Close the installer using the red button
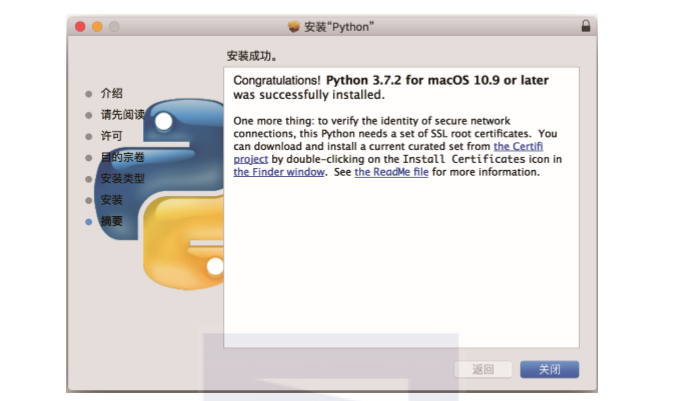The height and width of the screenshot is (401, 678). click(x=81, y=27)
